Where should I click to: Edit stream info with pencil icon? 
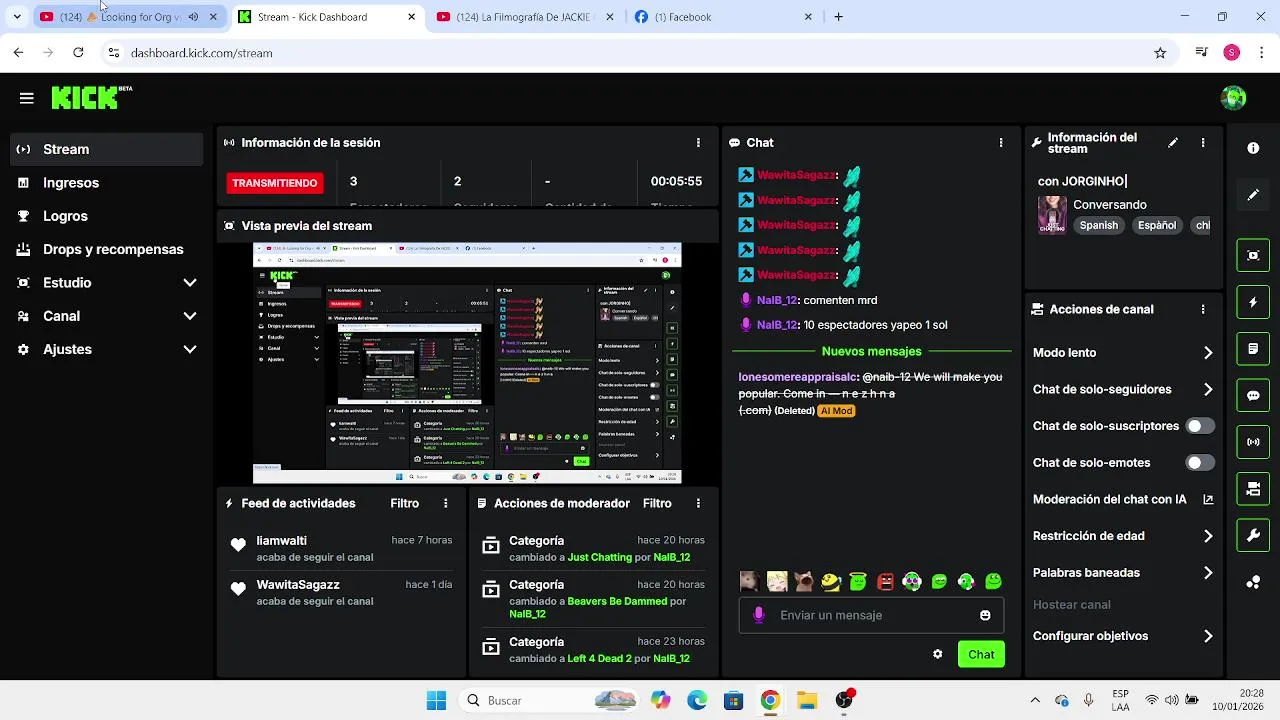point(1173,143)
